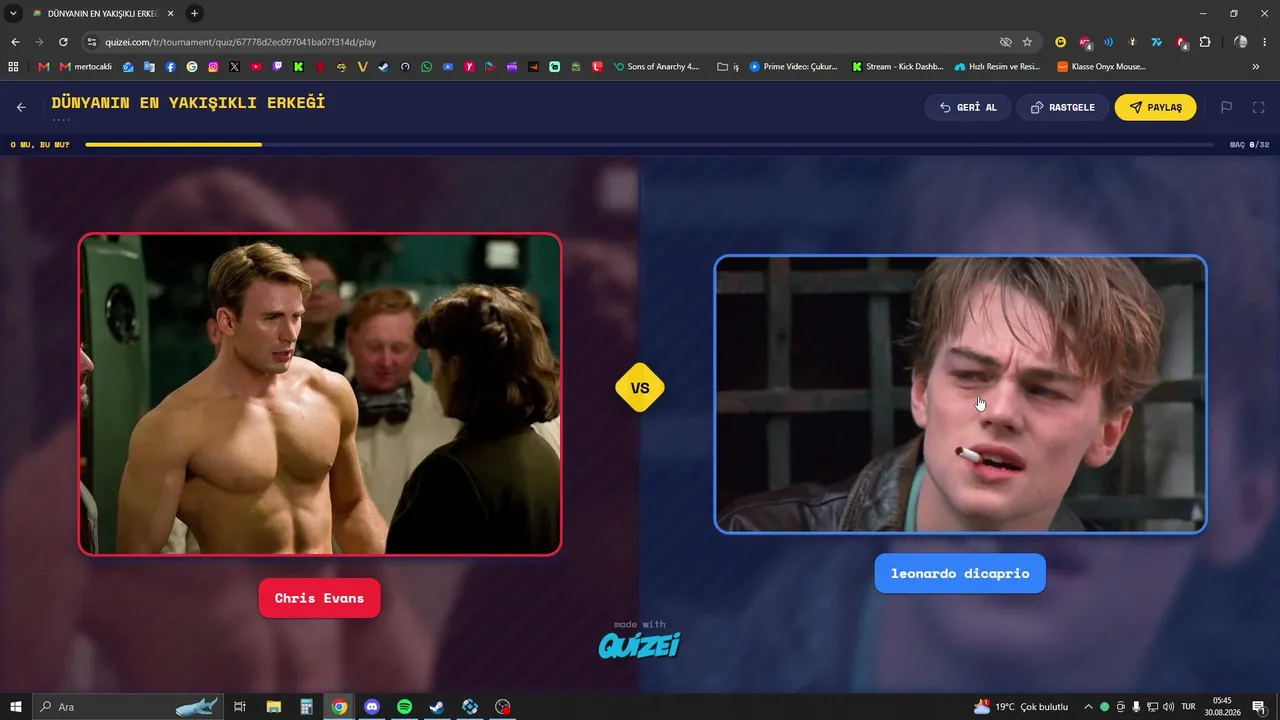Open the apps grid in bookmarks bar
Viewport: 1280px width, 720px height.
13,67
